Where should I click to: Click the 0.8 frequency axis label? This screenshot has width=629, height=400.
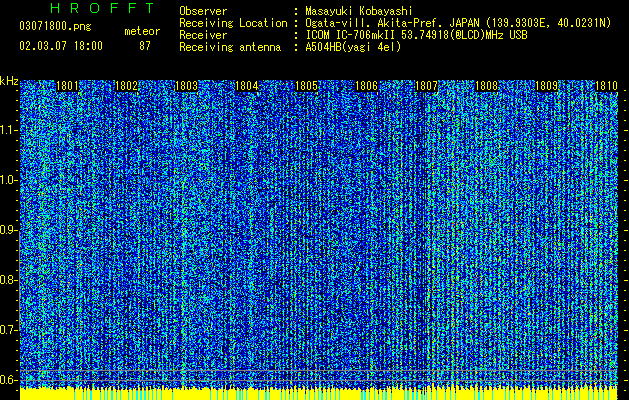tap(8, 280)
